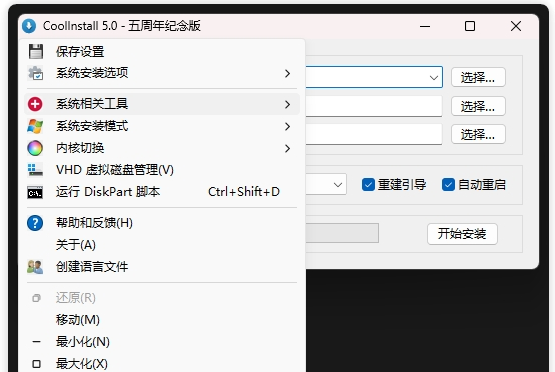Maximize the CoolInstall window

tap(470, 26)
